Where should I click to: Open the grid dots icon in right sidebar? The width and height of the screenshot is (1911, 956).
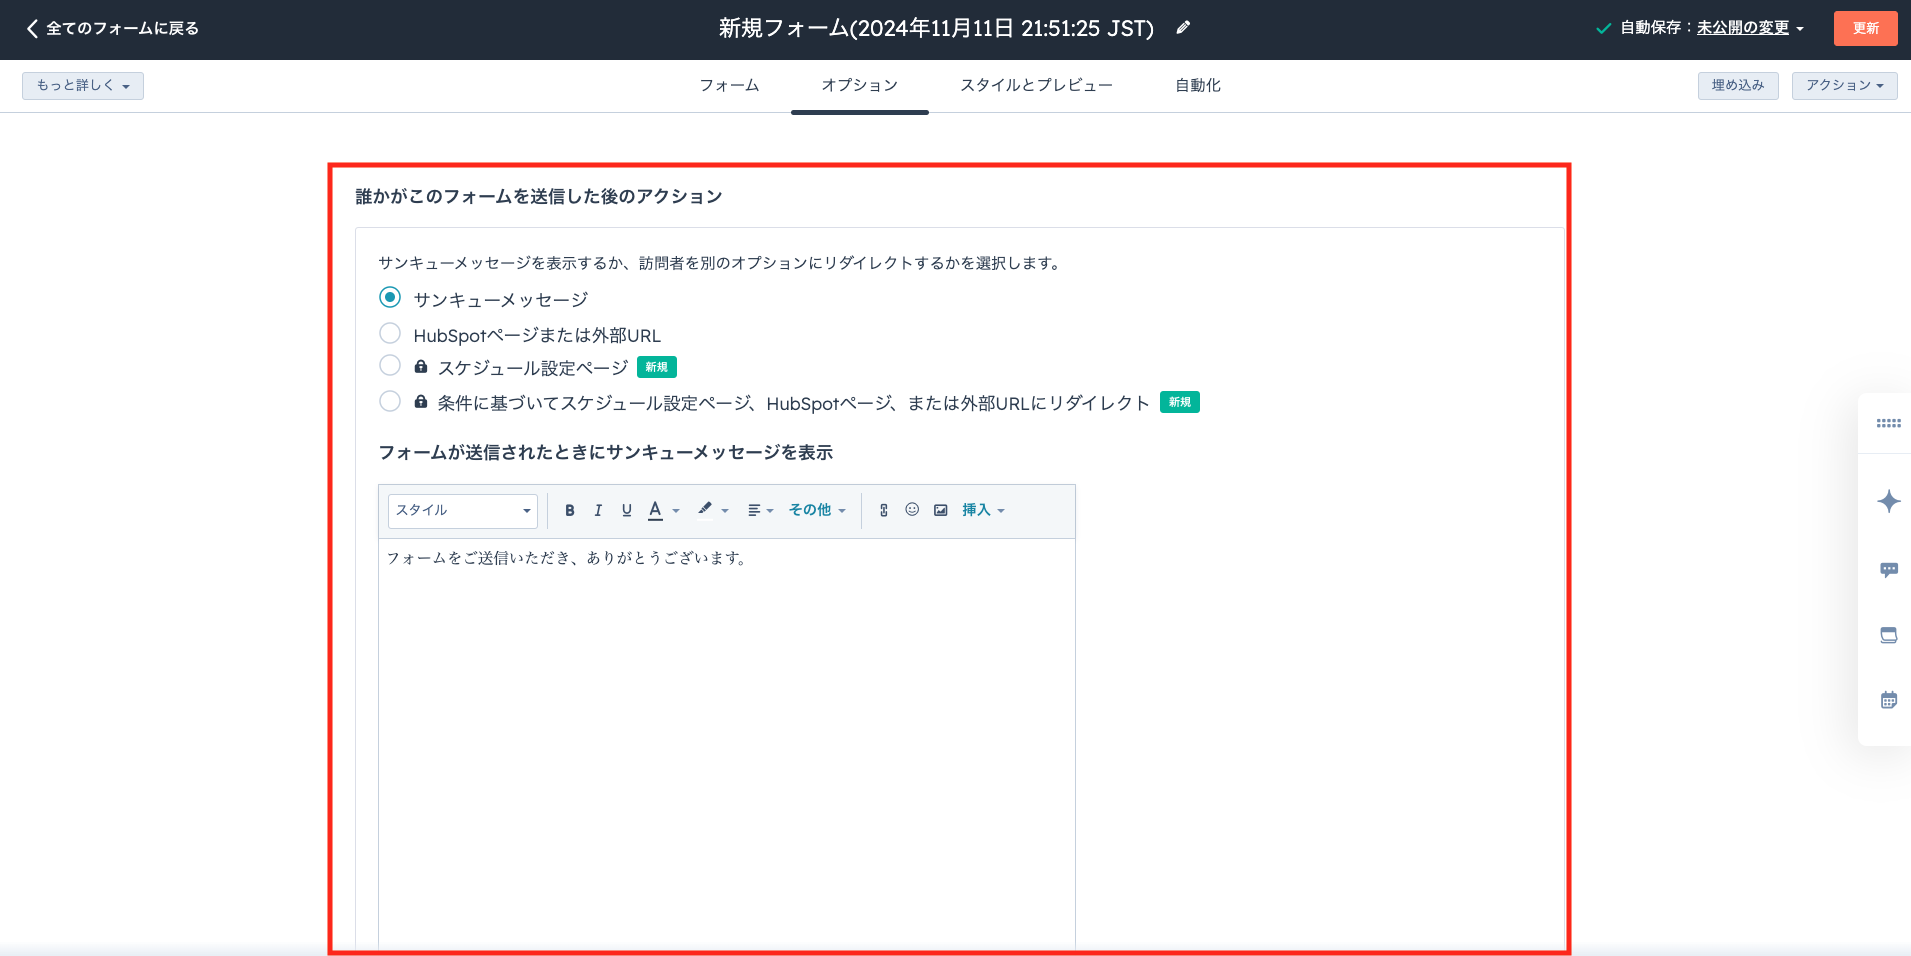coord(1888,423)
